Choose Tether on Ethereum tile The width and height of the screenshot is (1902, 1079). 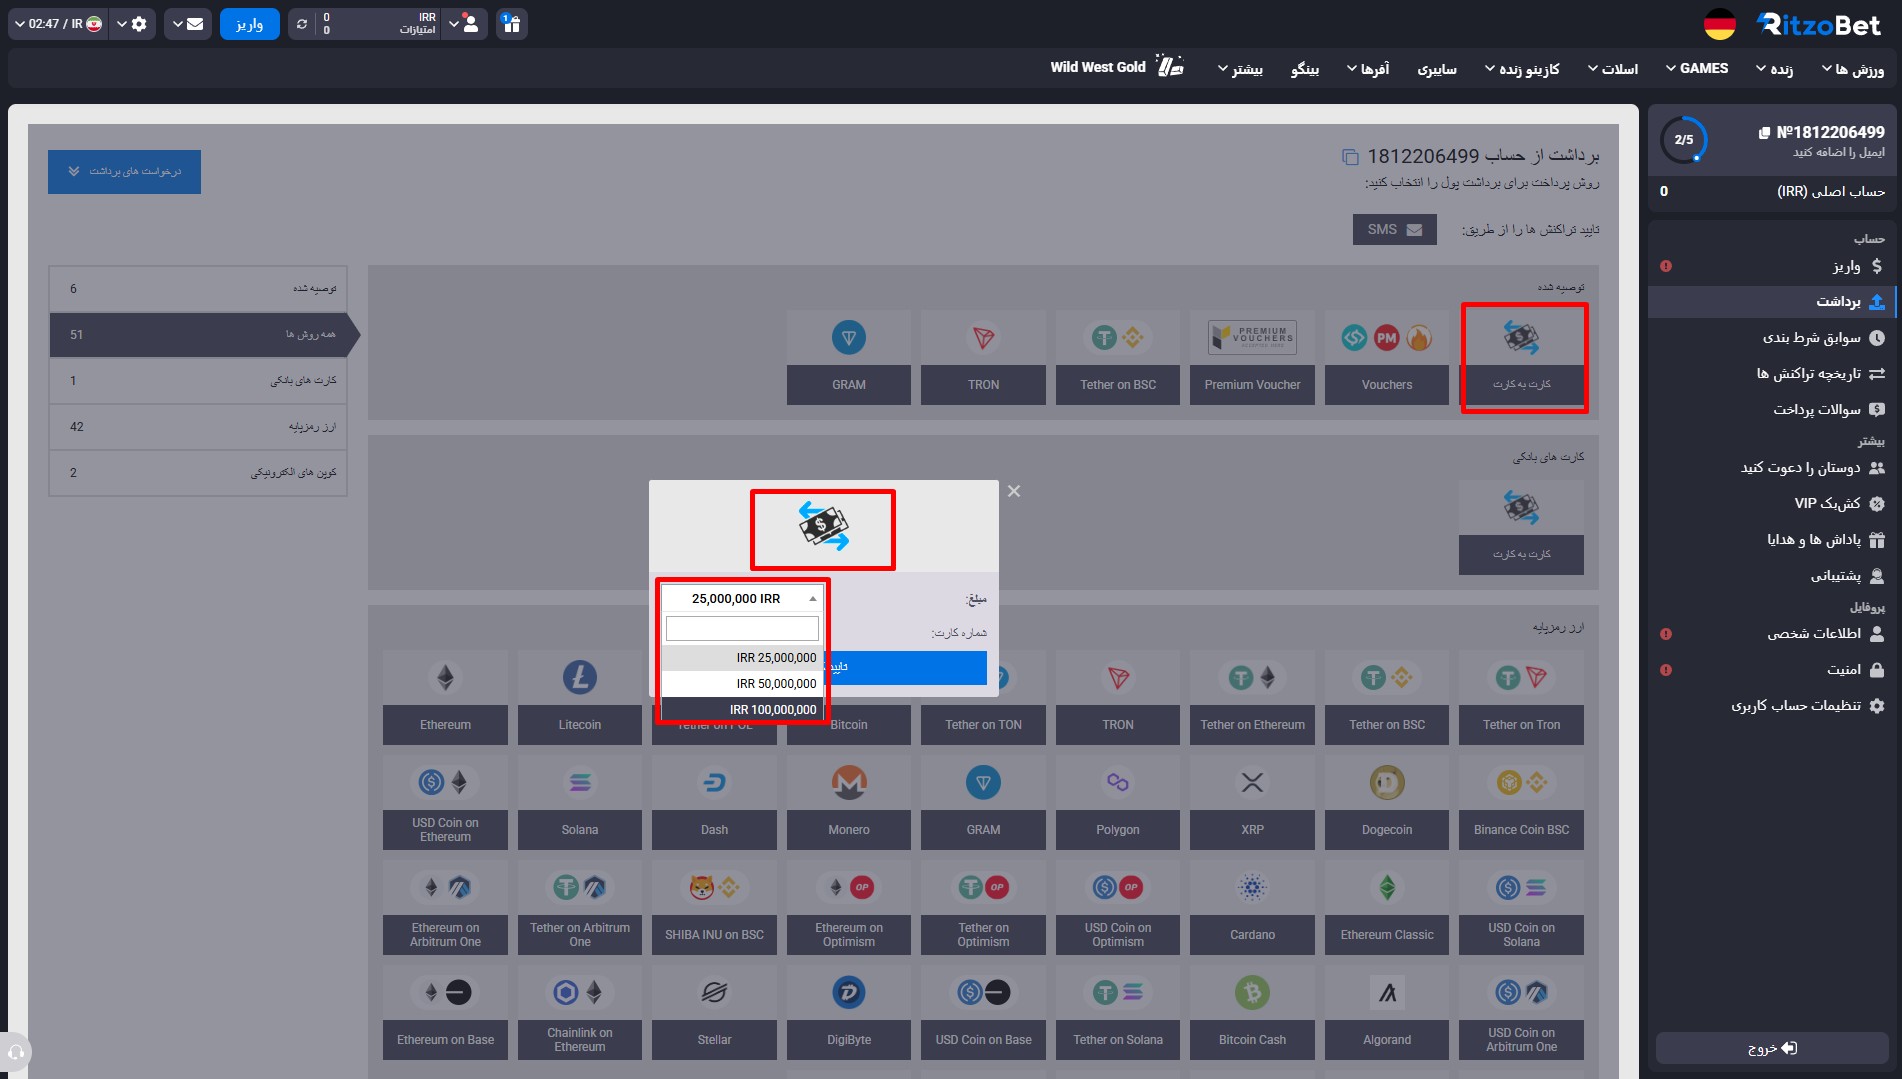1252,698
